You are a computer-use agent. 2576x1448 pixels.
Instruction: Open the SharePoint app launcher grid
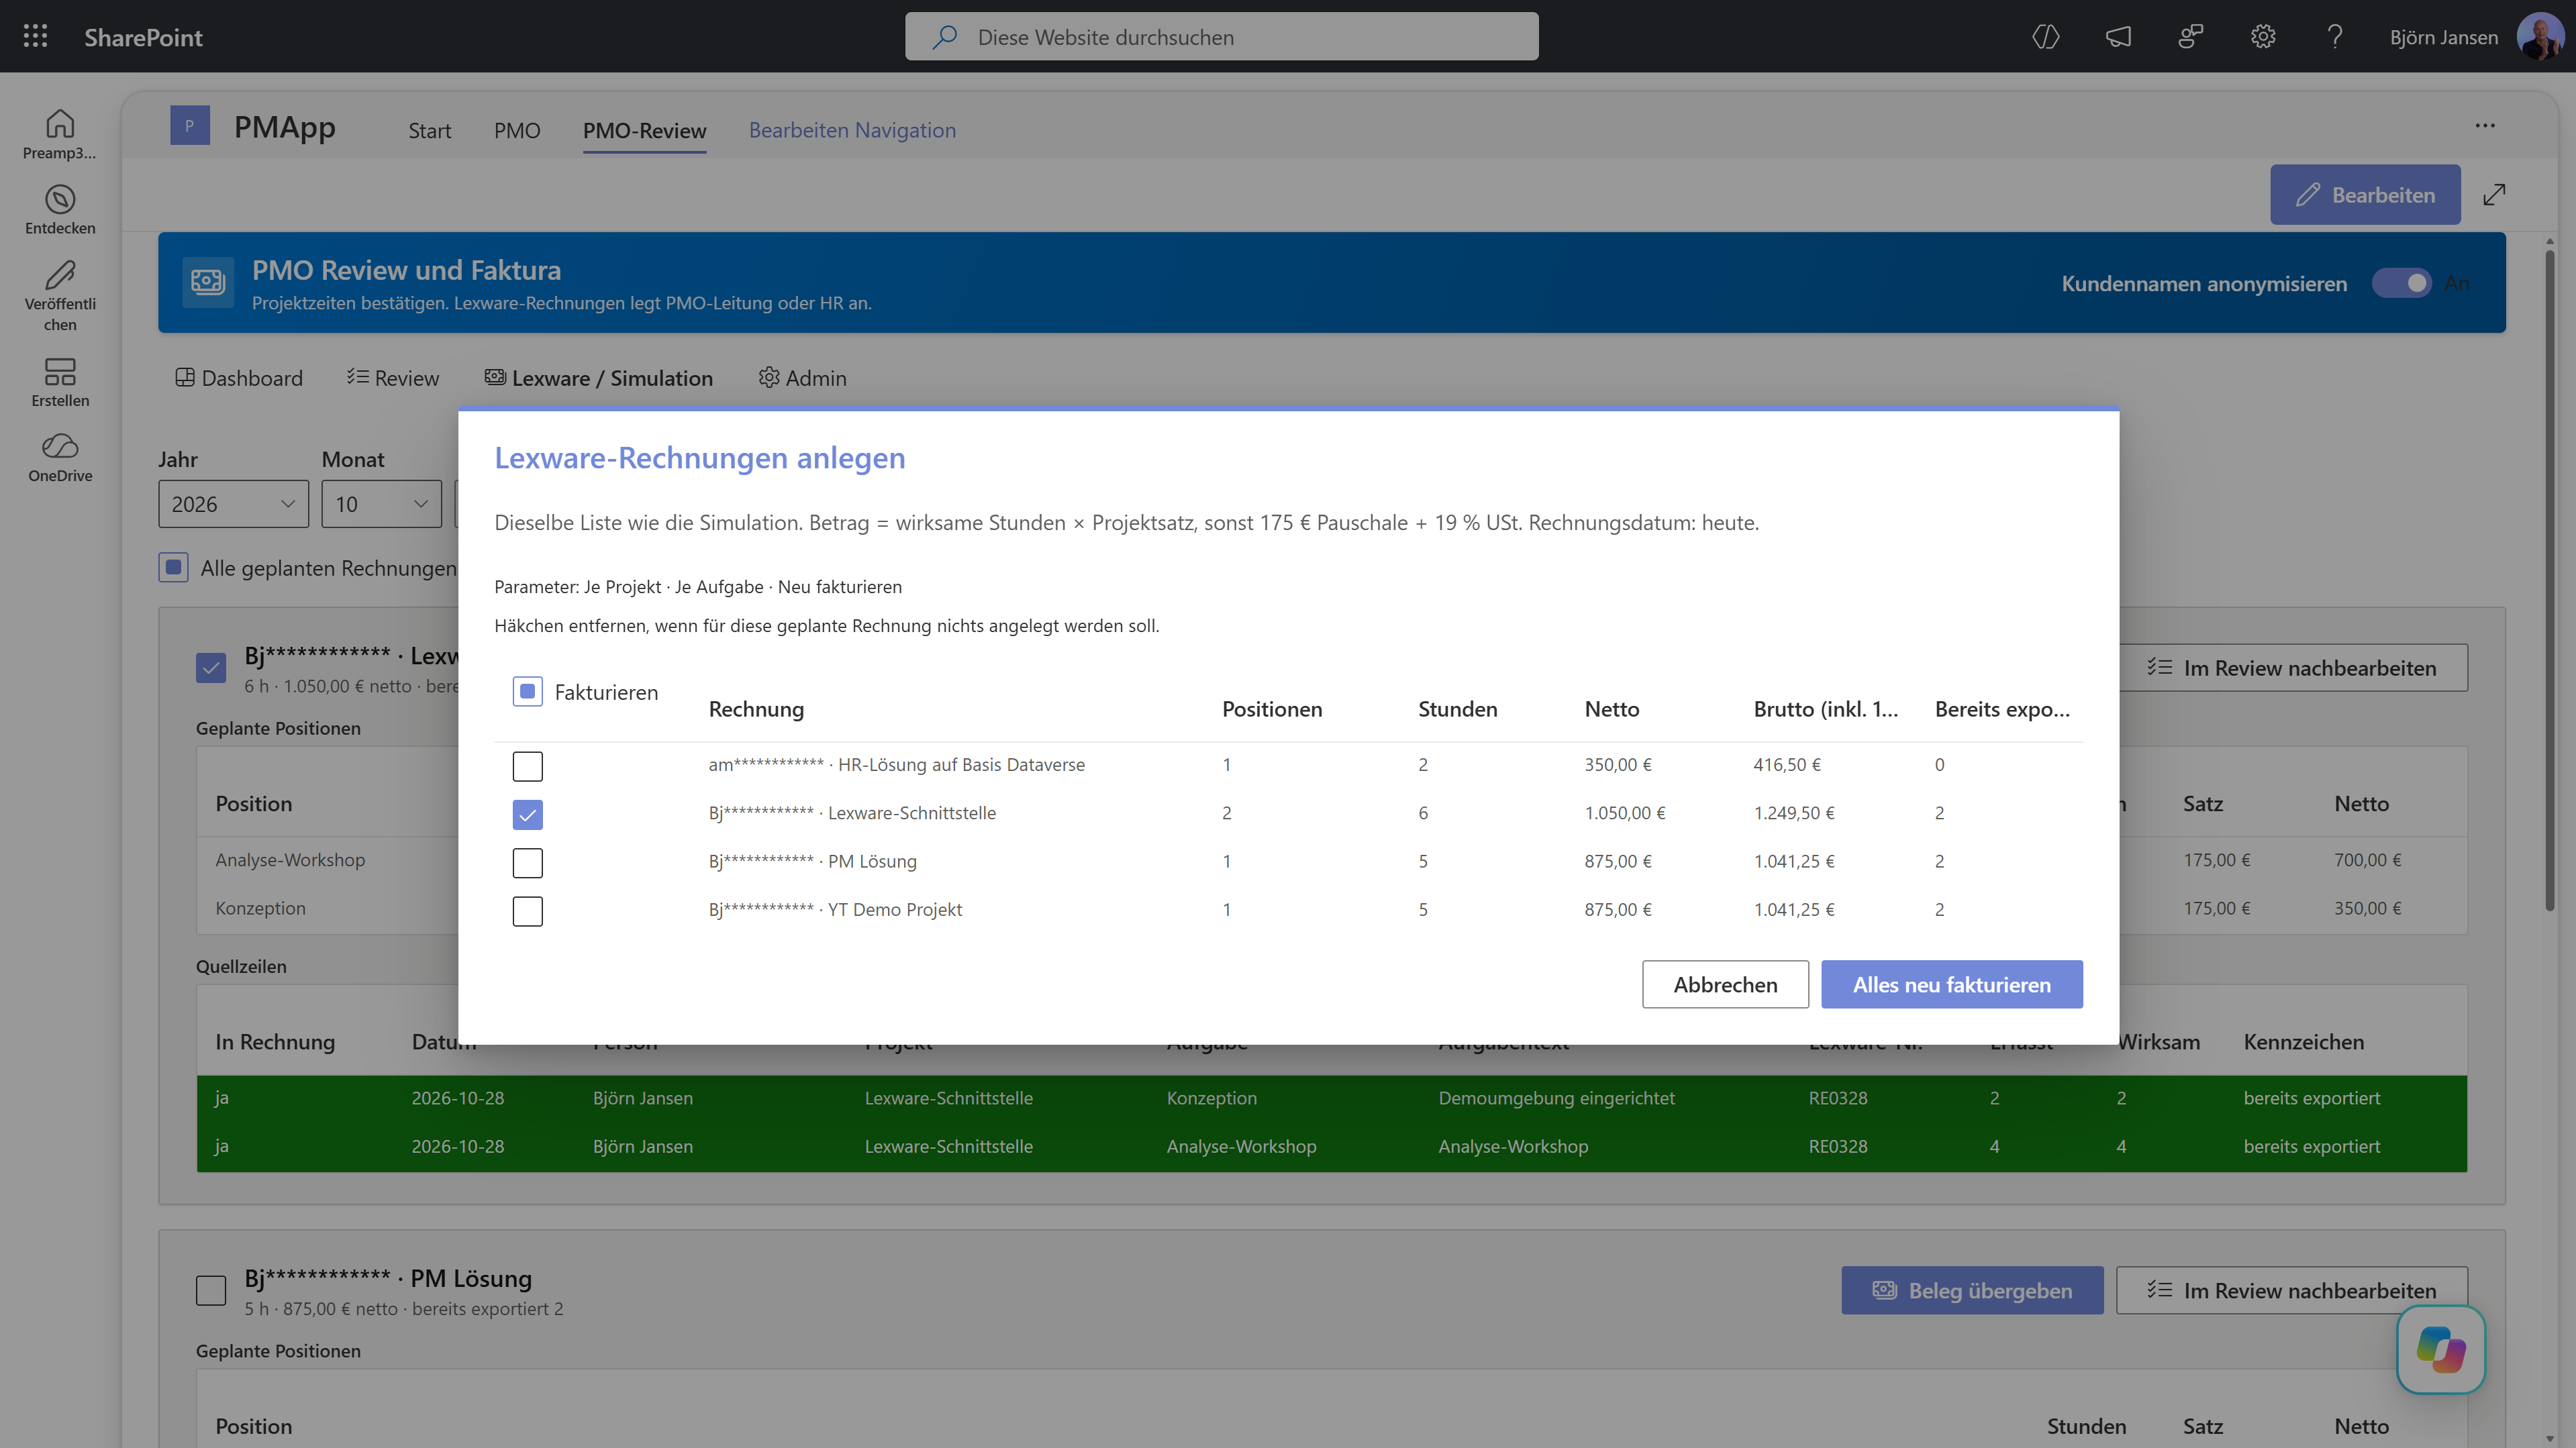(35, 37)
